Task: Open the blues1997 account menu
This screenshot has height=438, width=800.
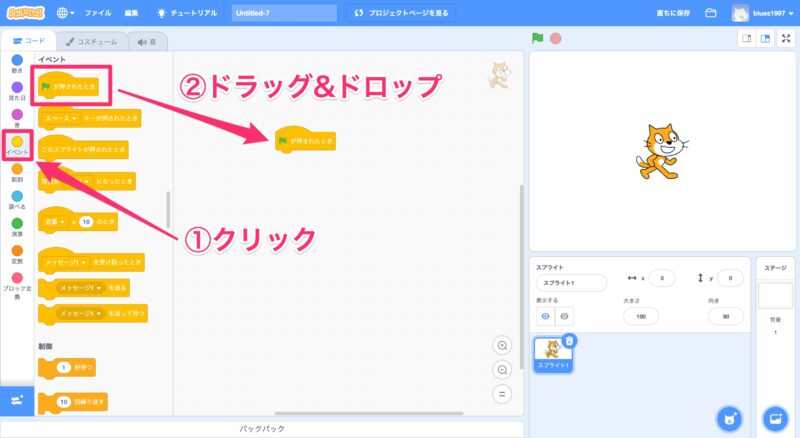Action: [767, 13]
